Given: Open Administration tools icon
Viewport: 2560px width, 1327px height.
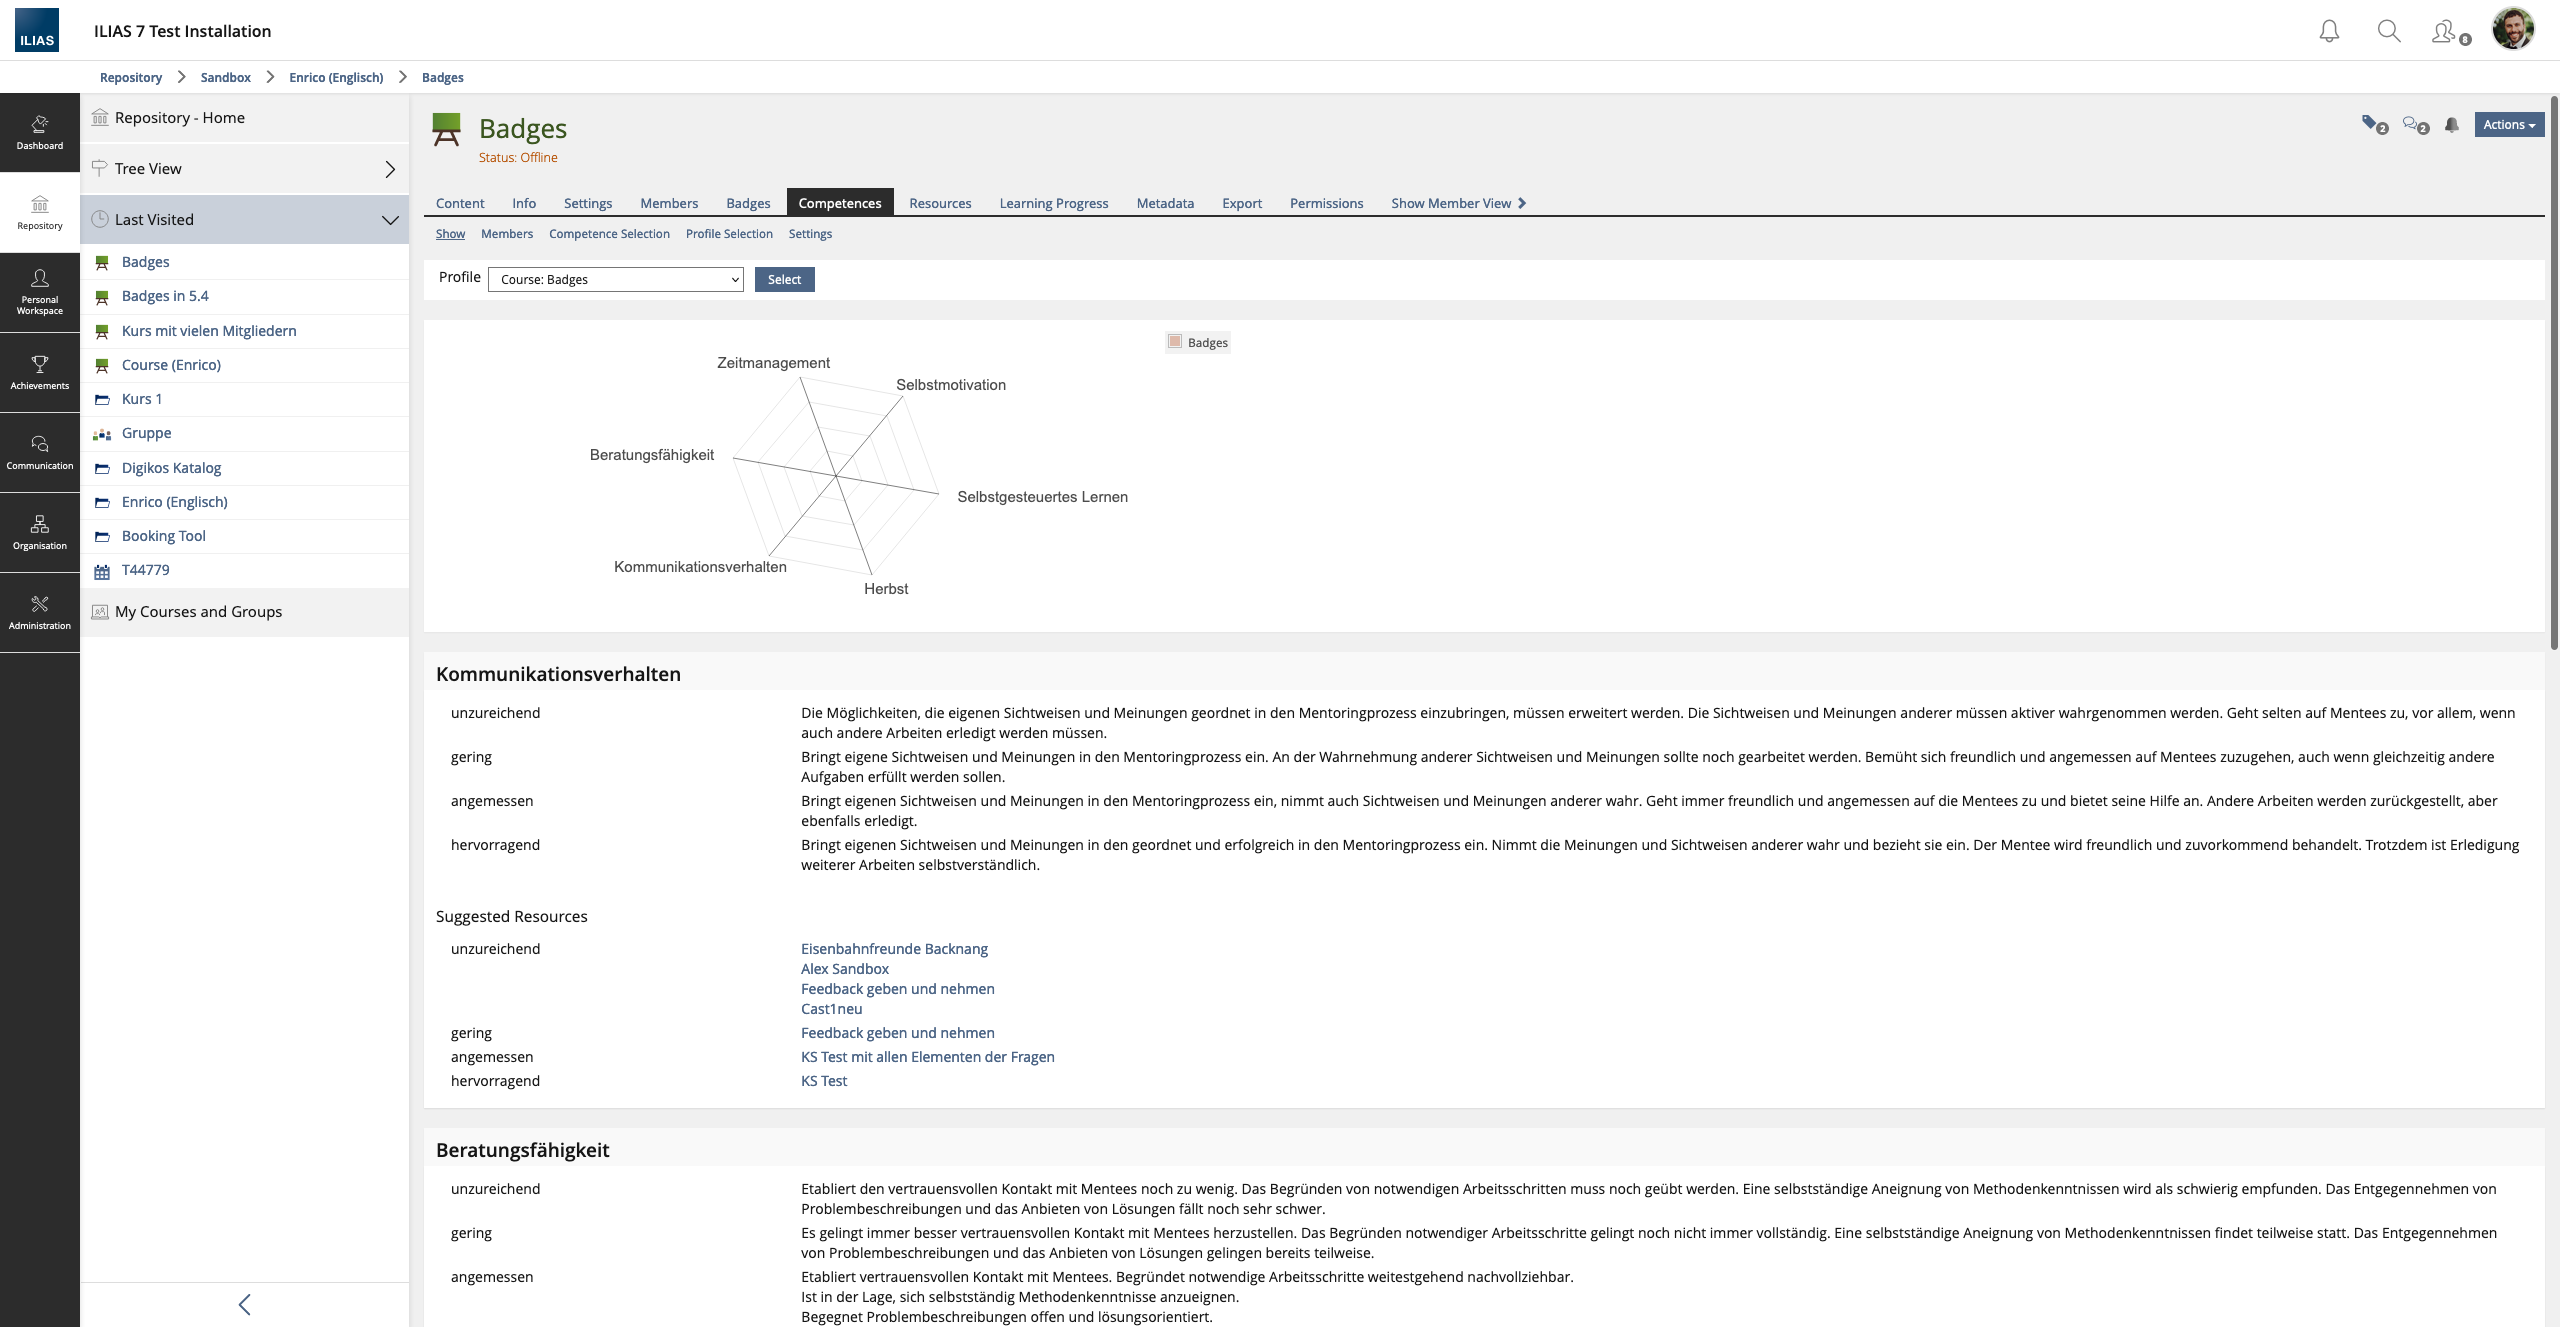Looking at the screenshot, I should click(39, 611).
